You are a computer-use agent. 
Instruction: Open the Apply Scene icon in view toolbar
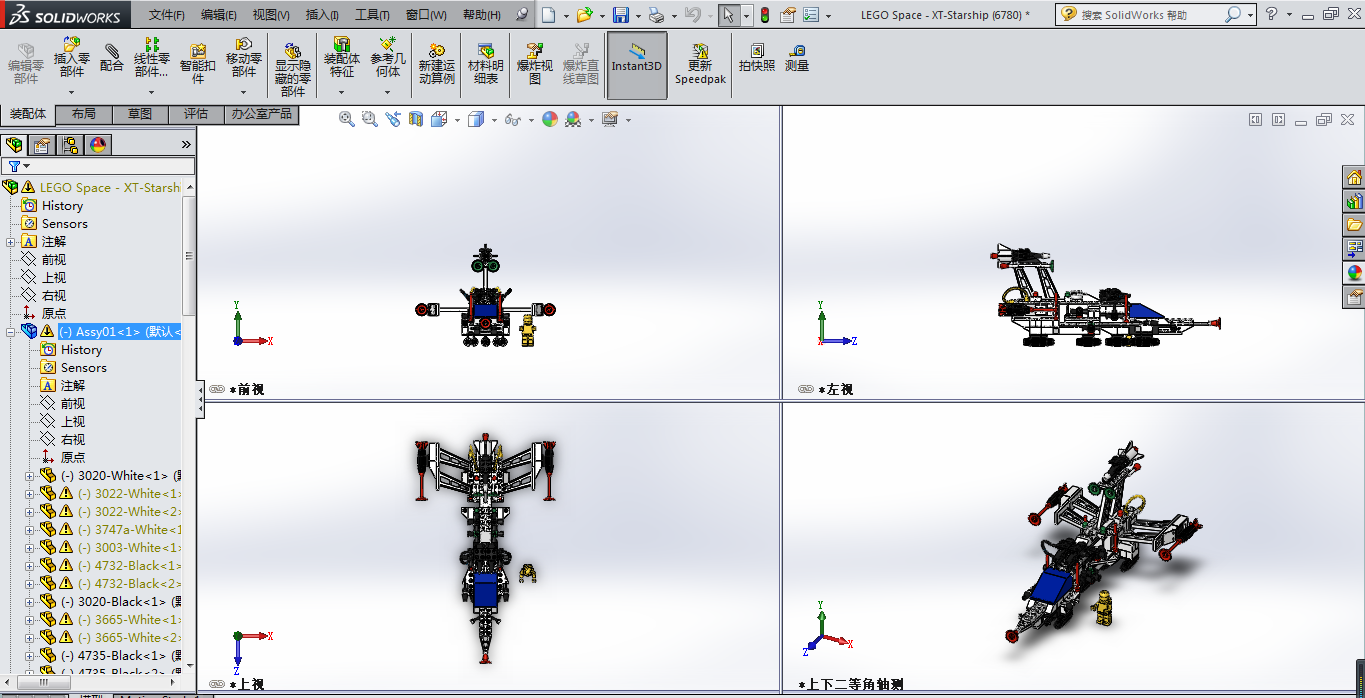pos(573,119)
